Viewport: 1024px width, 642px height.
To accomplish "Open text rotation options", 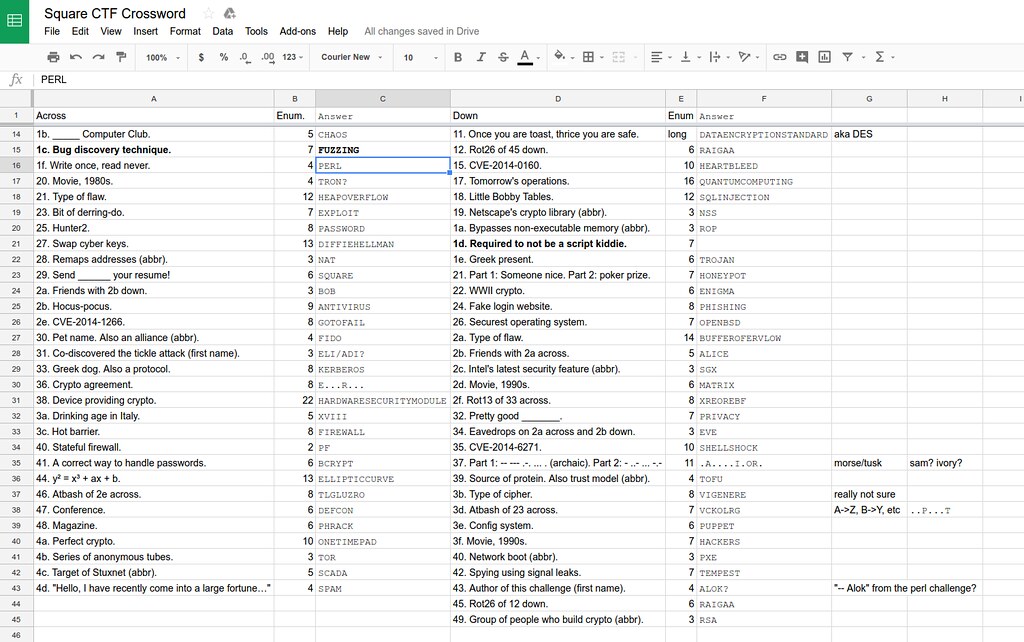I will tap(744, 57).
